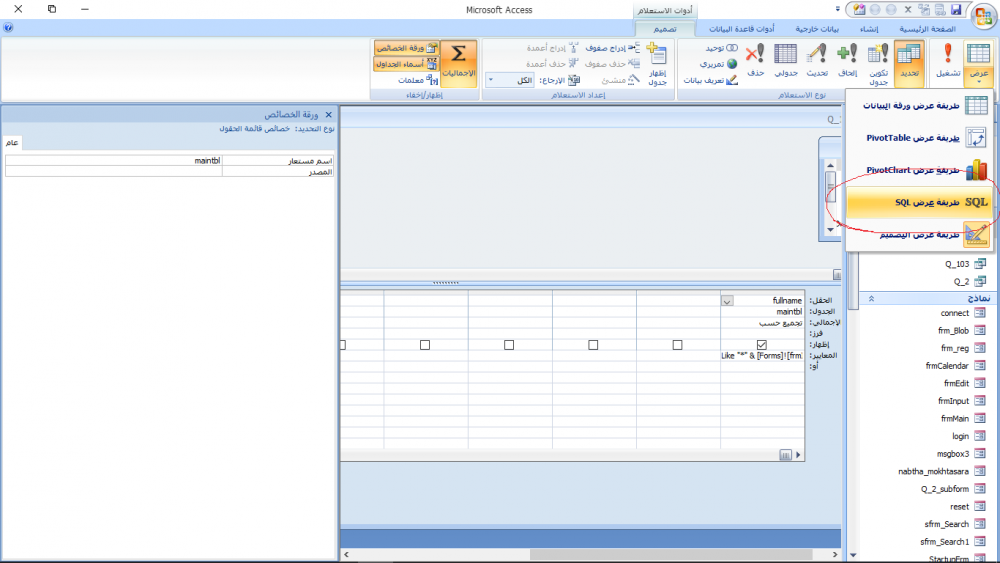Check Show box in the third grid column from the right
This screenshot has height=563, width=1000.
(593, 345)
